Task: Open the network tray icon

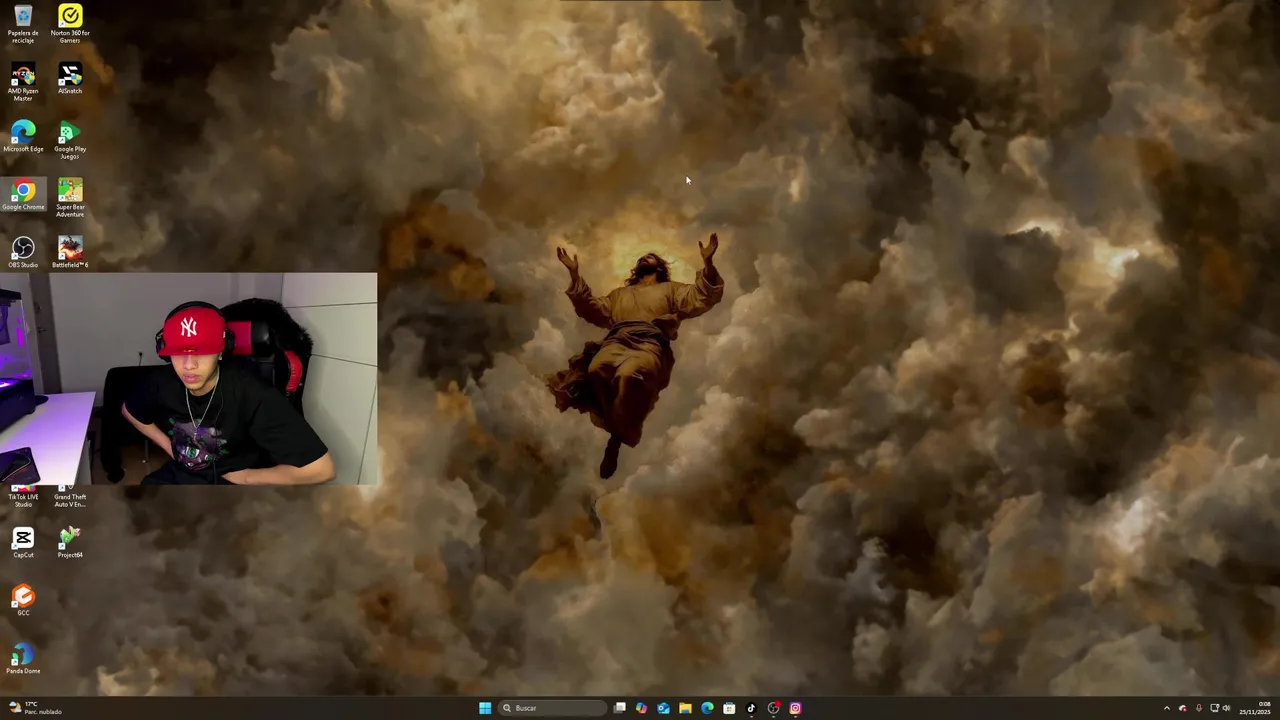Action: click(x=1215, y=708)
